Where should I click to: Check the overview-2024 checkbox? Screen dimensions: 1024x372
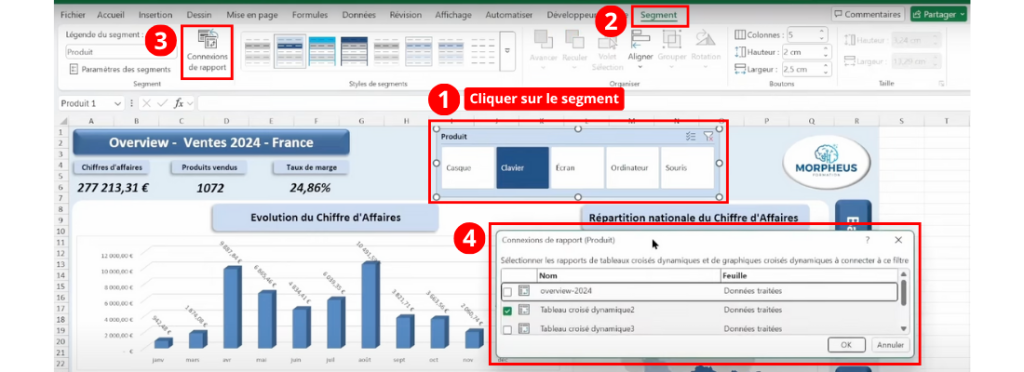pyautogui.click(x=507, y=292)
